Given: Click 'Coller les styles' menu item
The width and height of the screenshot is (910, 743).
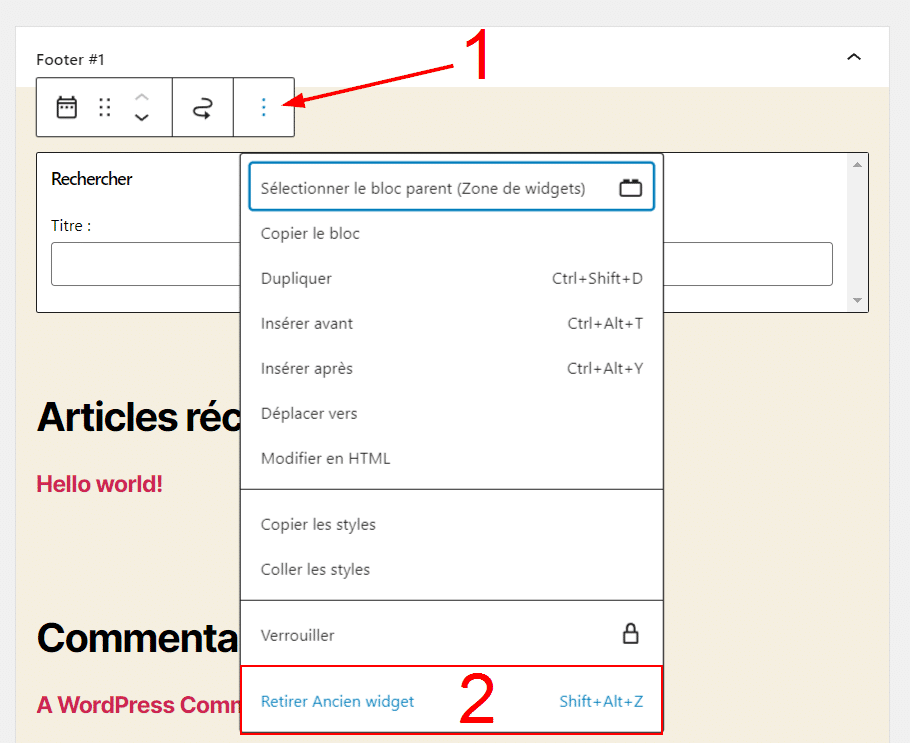Looking at the screenshot, I should [x=315, y=570].
